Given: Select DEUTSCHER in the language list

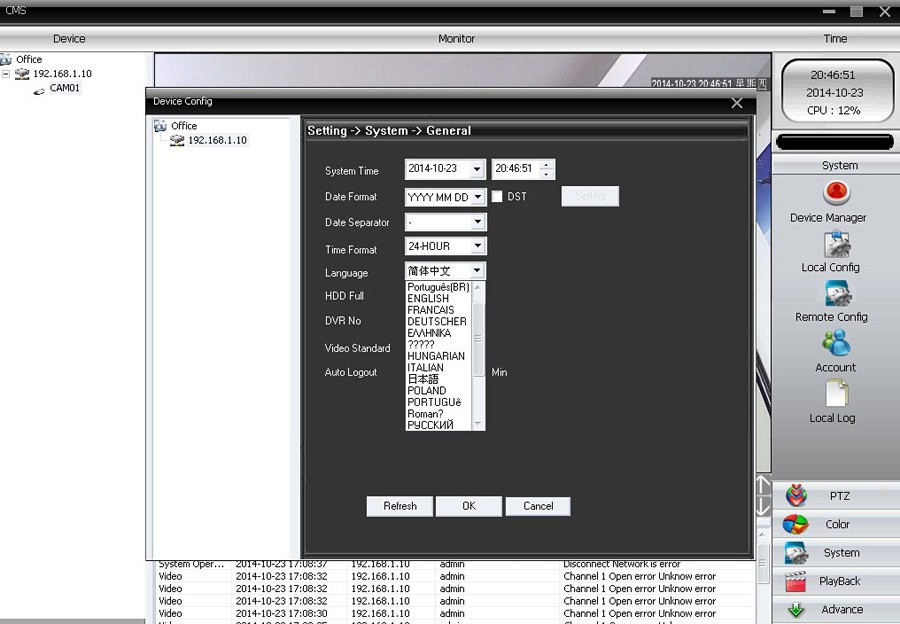Looking at the screenshot, I should pyautogui.click(x=436, y=322).
